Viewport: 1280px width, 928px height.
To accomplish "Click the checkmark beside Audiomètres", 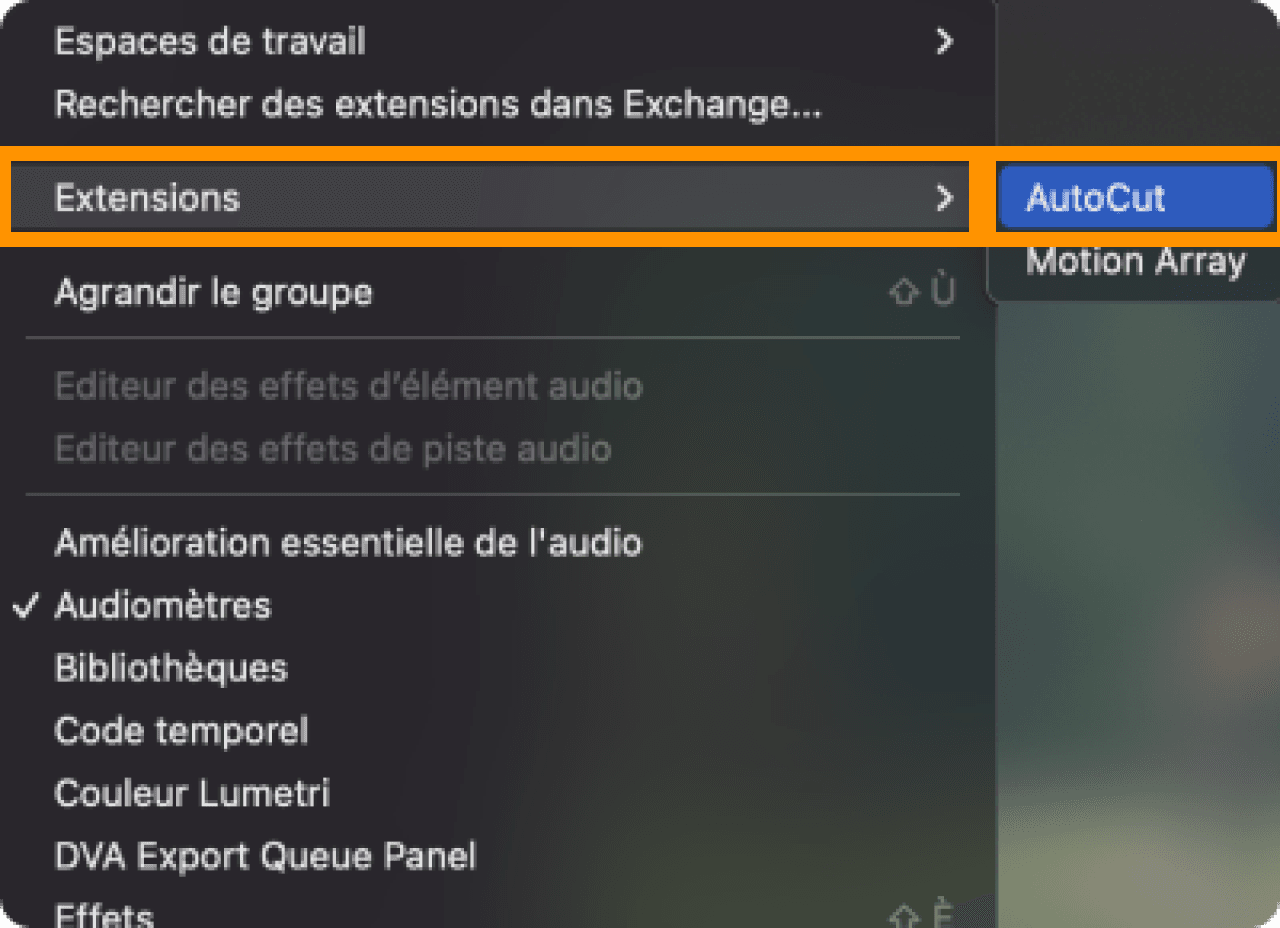I will pos(27,604).
